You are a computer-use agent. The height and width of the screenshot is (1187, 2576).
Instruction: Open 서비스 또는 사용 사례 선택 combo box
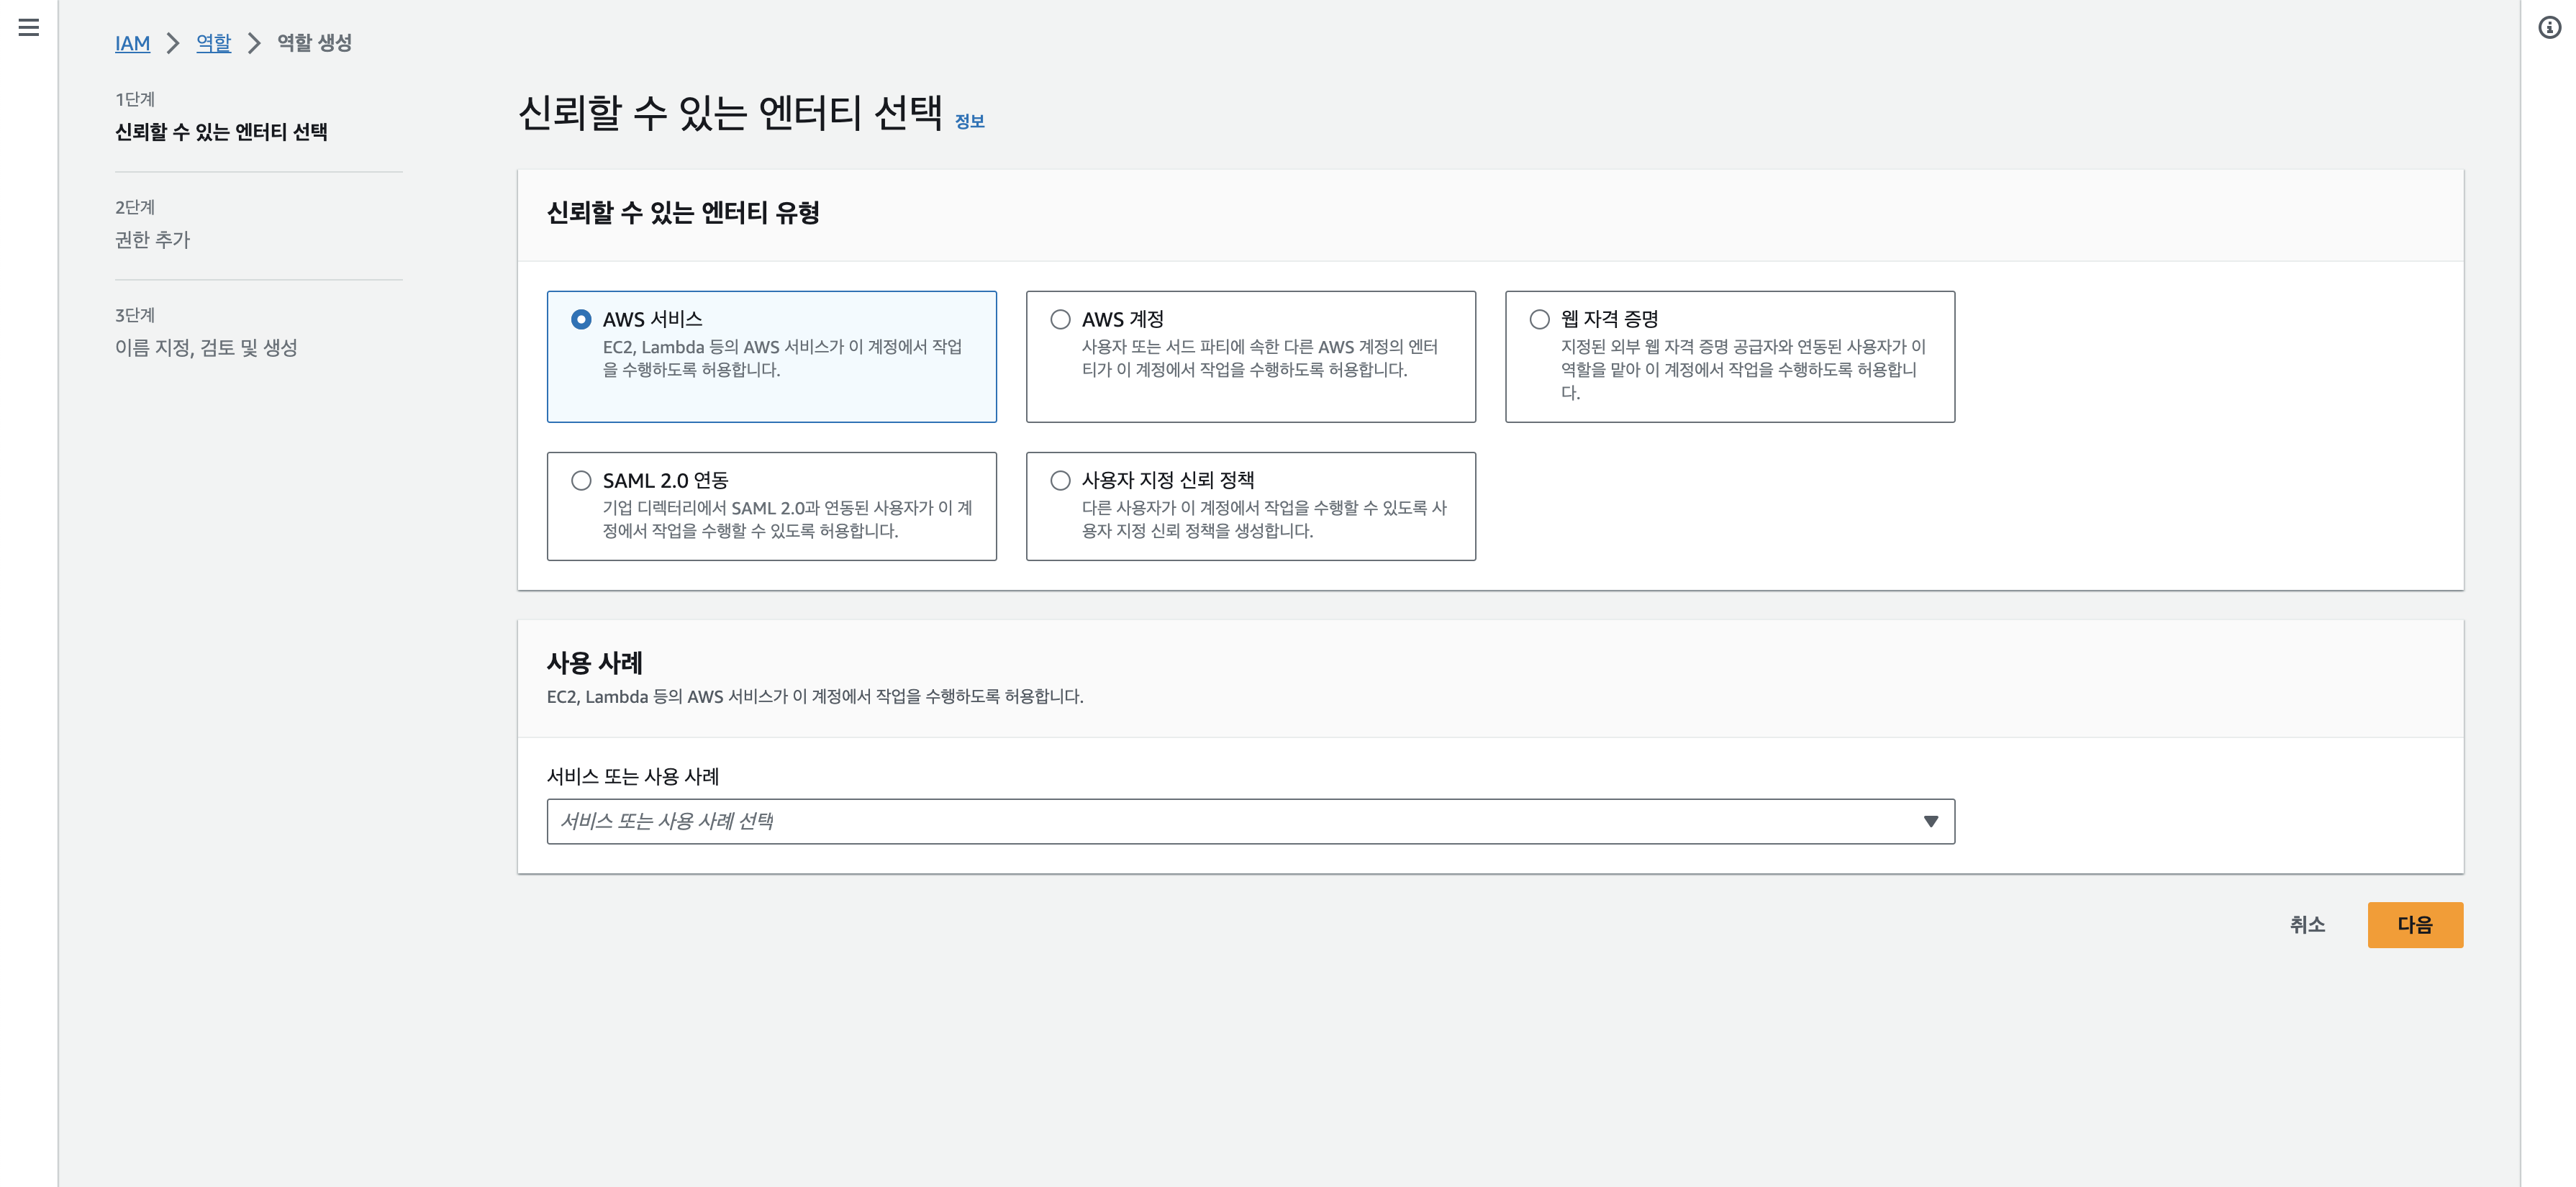tap(1240, 821)
